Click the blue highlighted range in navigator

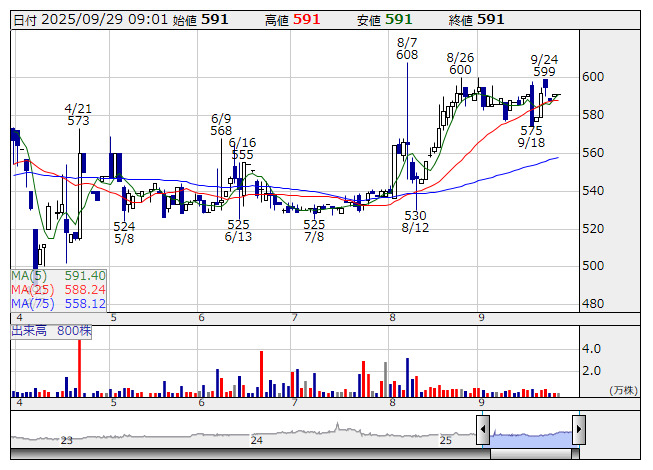530,431
